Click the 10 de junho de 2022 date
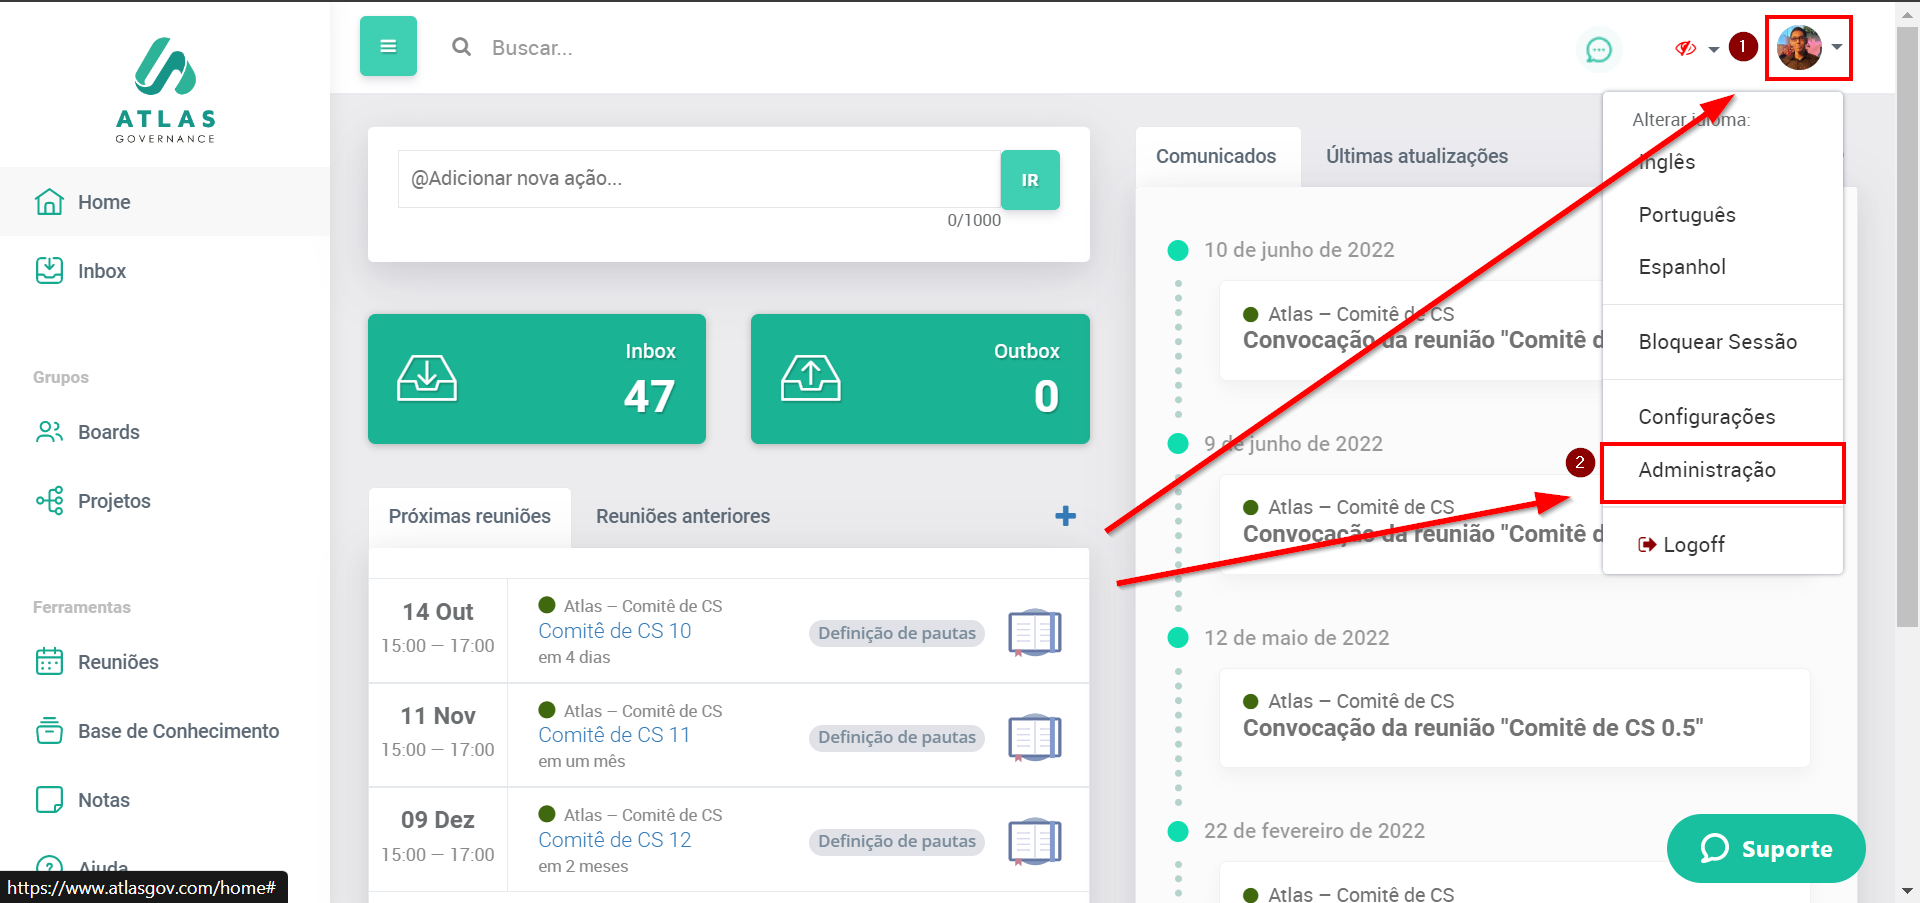Screen dimensions: 1920x903 [x=1299, y=250]
